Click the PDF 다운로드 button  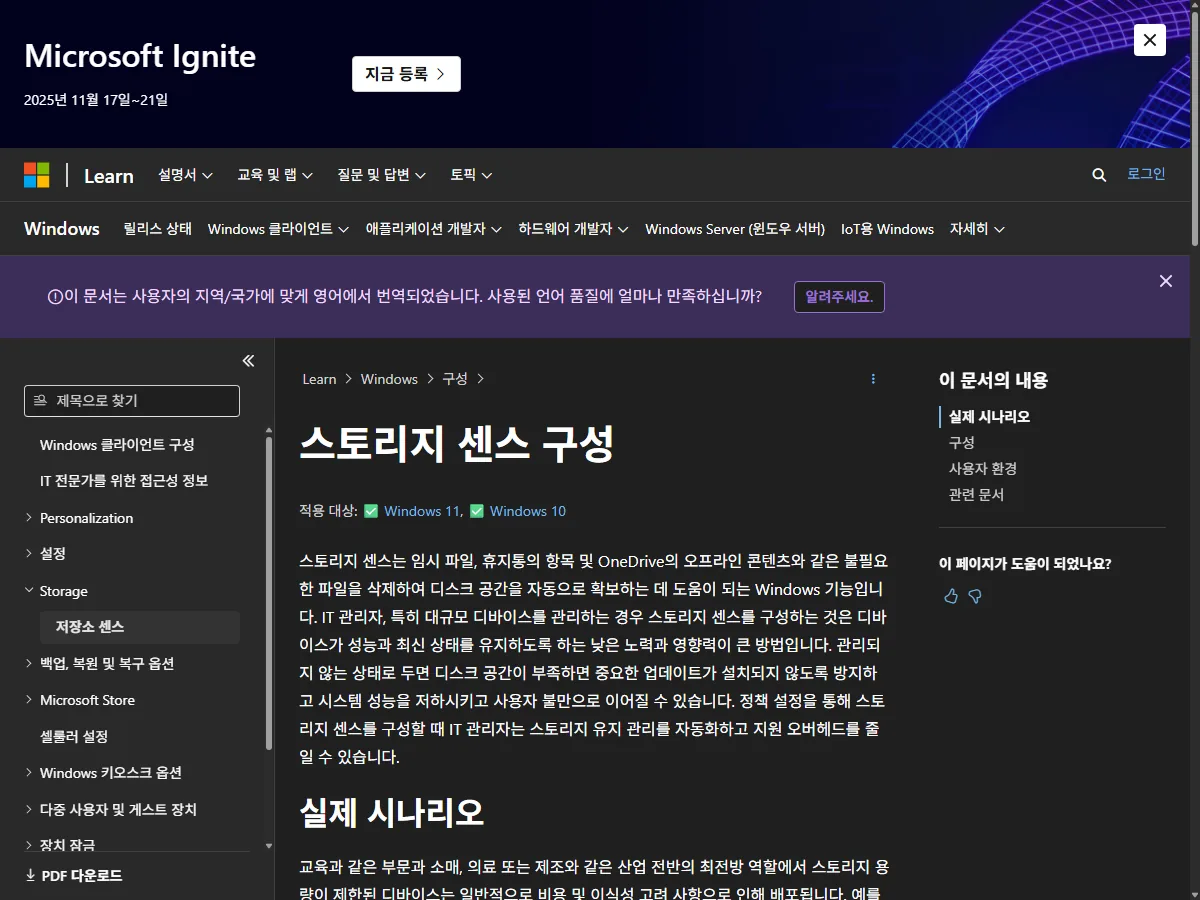[73, 876]
